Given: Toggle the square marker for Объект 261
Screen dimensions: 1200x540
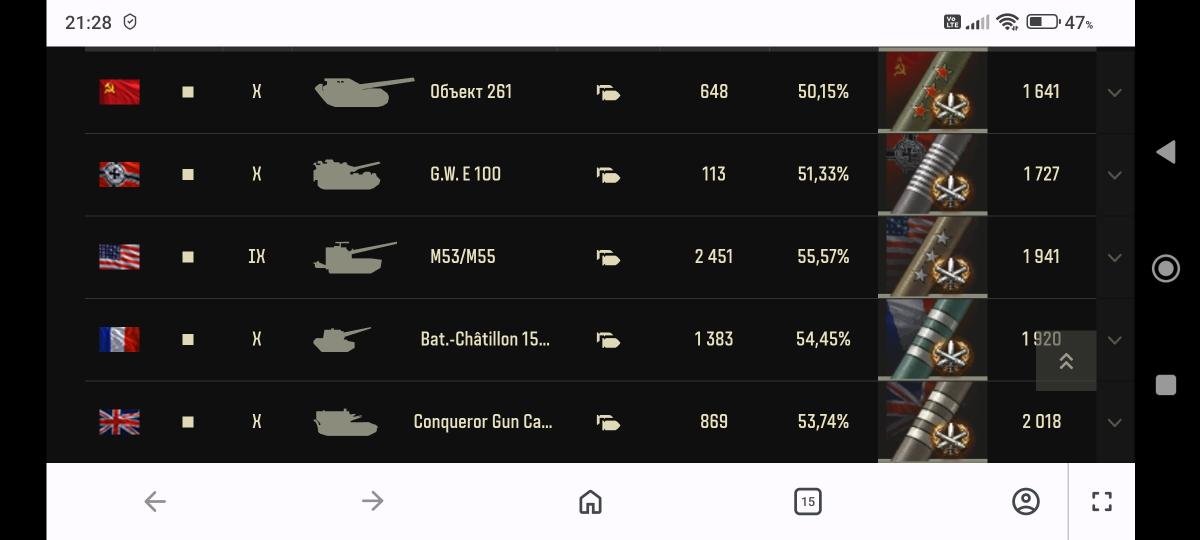Looking at the screenshot, I should click(x=188, y=92).
